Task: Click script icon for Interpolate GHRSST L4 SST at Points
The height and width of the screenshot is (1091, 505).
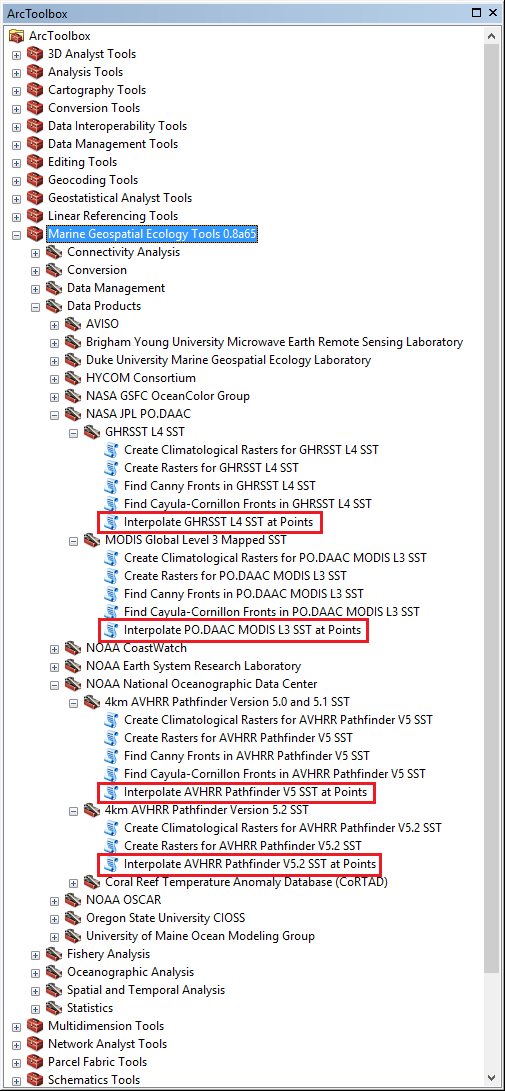Action: click(x=111, y=522)
